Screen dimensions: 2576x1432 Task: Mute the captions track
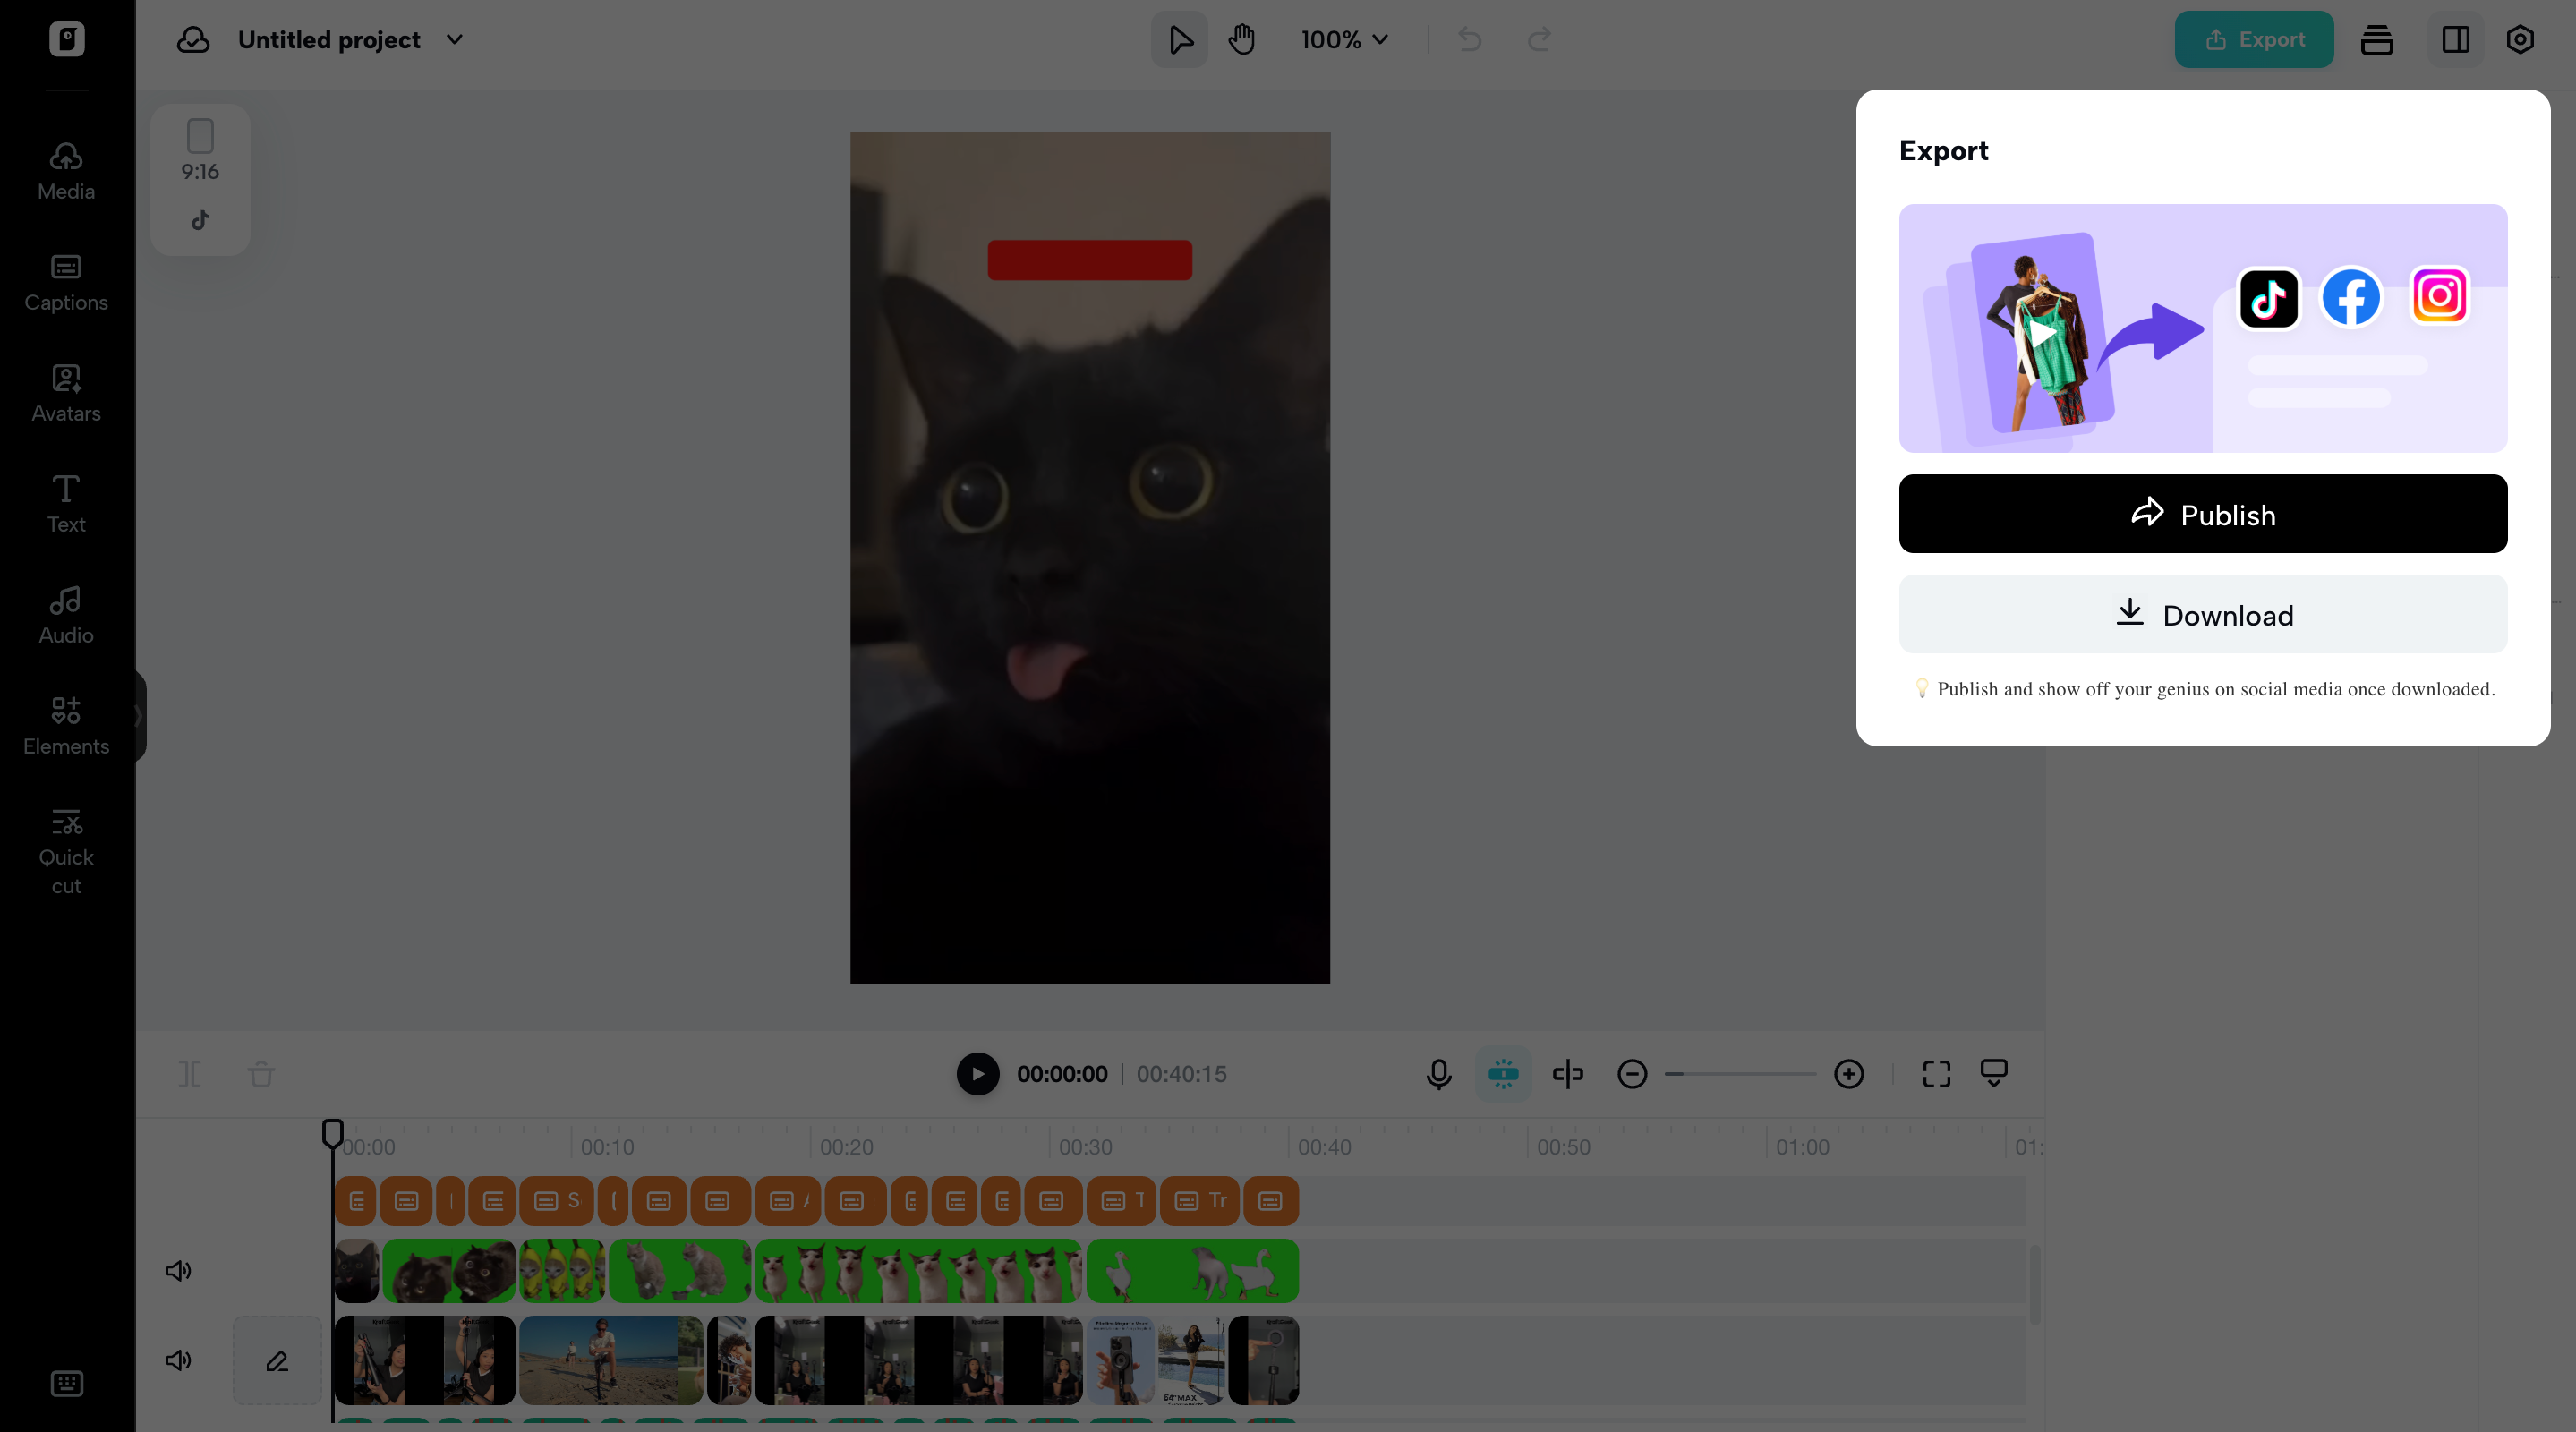tap(178, 1270)
